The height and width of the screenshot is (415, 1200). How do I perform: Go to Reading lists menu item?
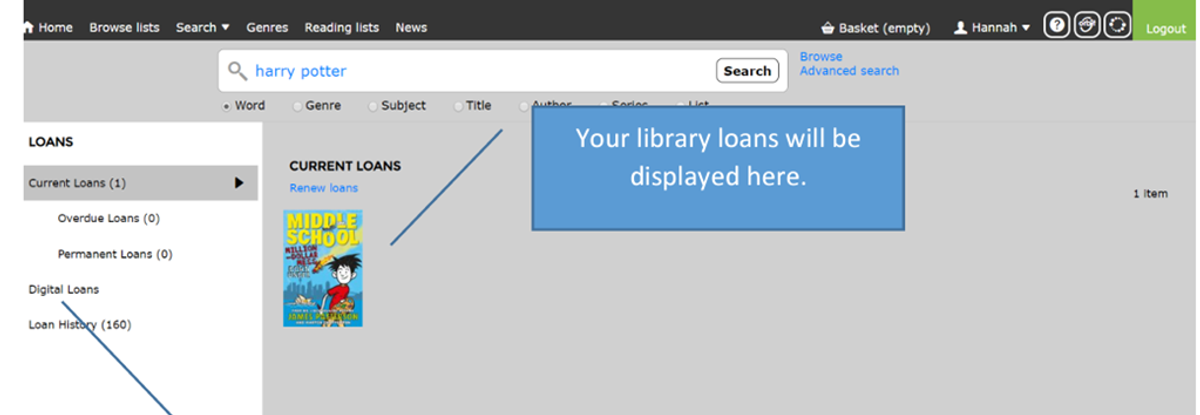(341, 27)
